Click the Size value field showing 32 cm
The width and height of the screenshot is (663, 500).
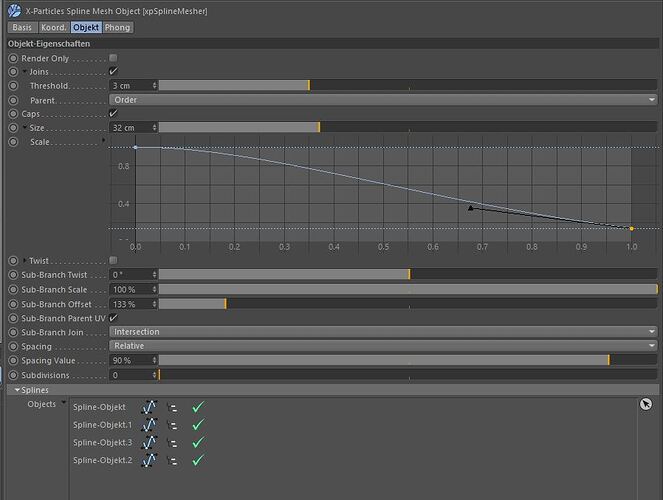pyautogui.click(x=133, y=127)
